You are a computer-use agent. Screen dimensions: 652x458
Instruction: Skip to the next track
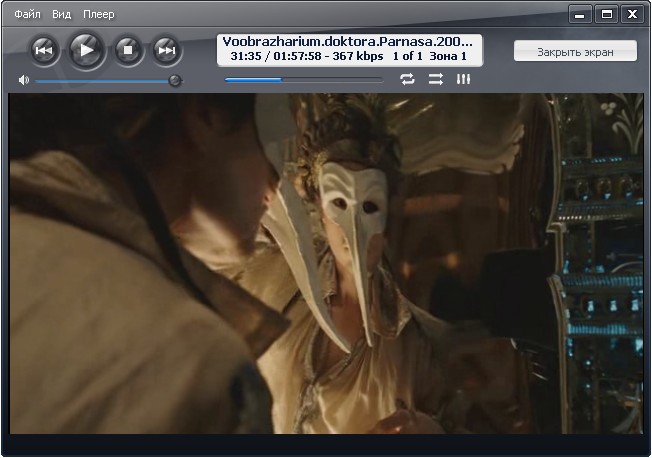tap(167, 49)
